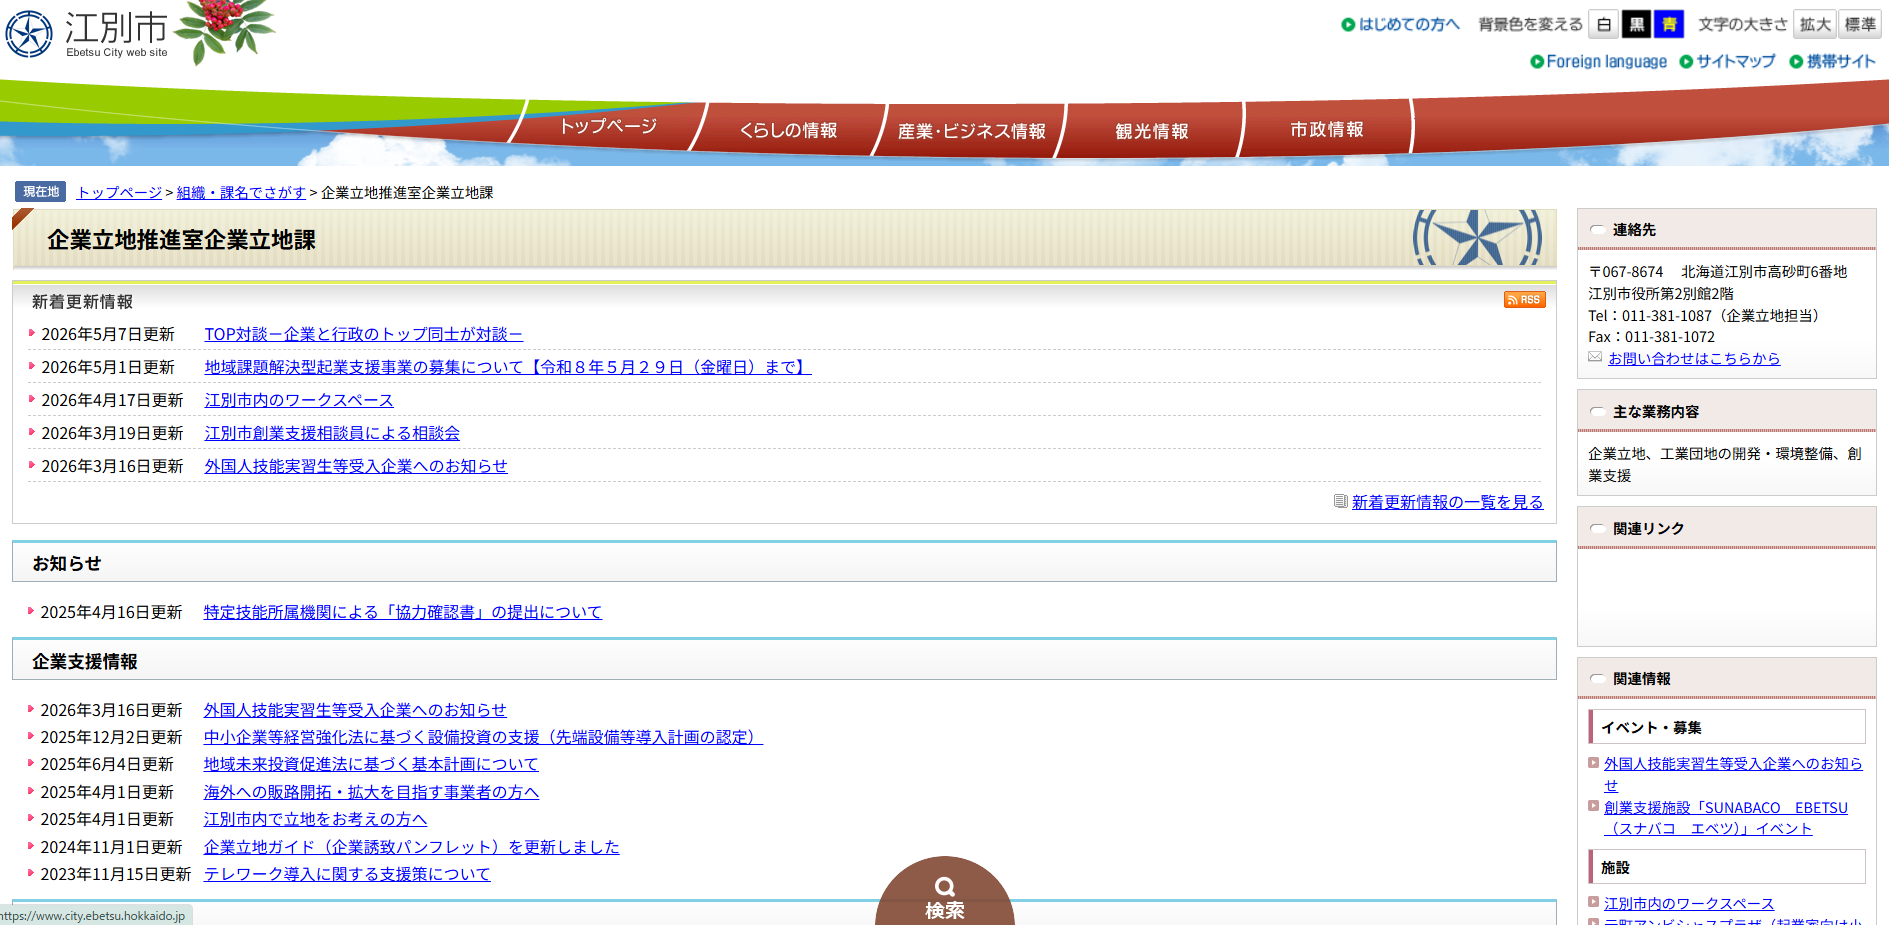This screenshot has width=1889, height=925.
Task: Click the 2026年5月7日更新 date text
Action: (108, 334)
